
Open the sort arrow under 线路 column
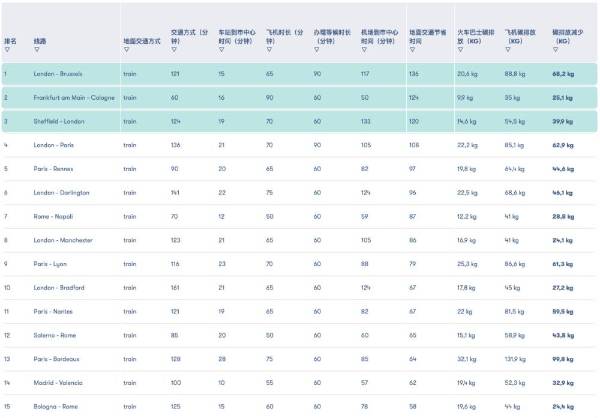click(37, 50)
